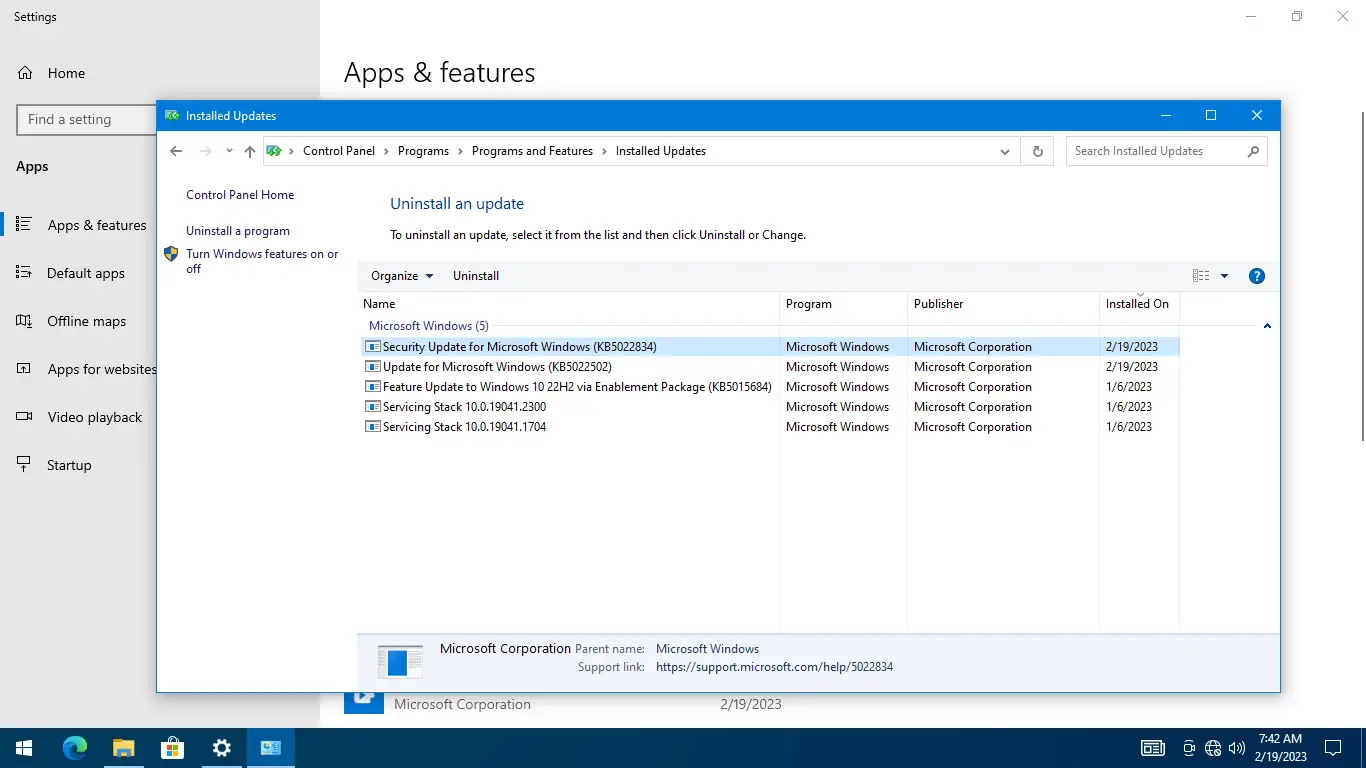
Task: Click Installed Updates in the address breadcrumb
Action: [x=661, y=151]
